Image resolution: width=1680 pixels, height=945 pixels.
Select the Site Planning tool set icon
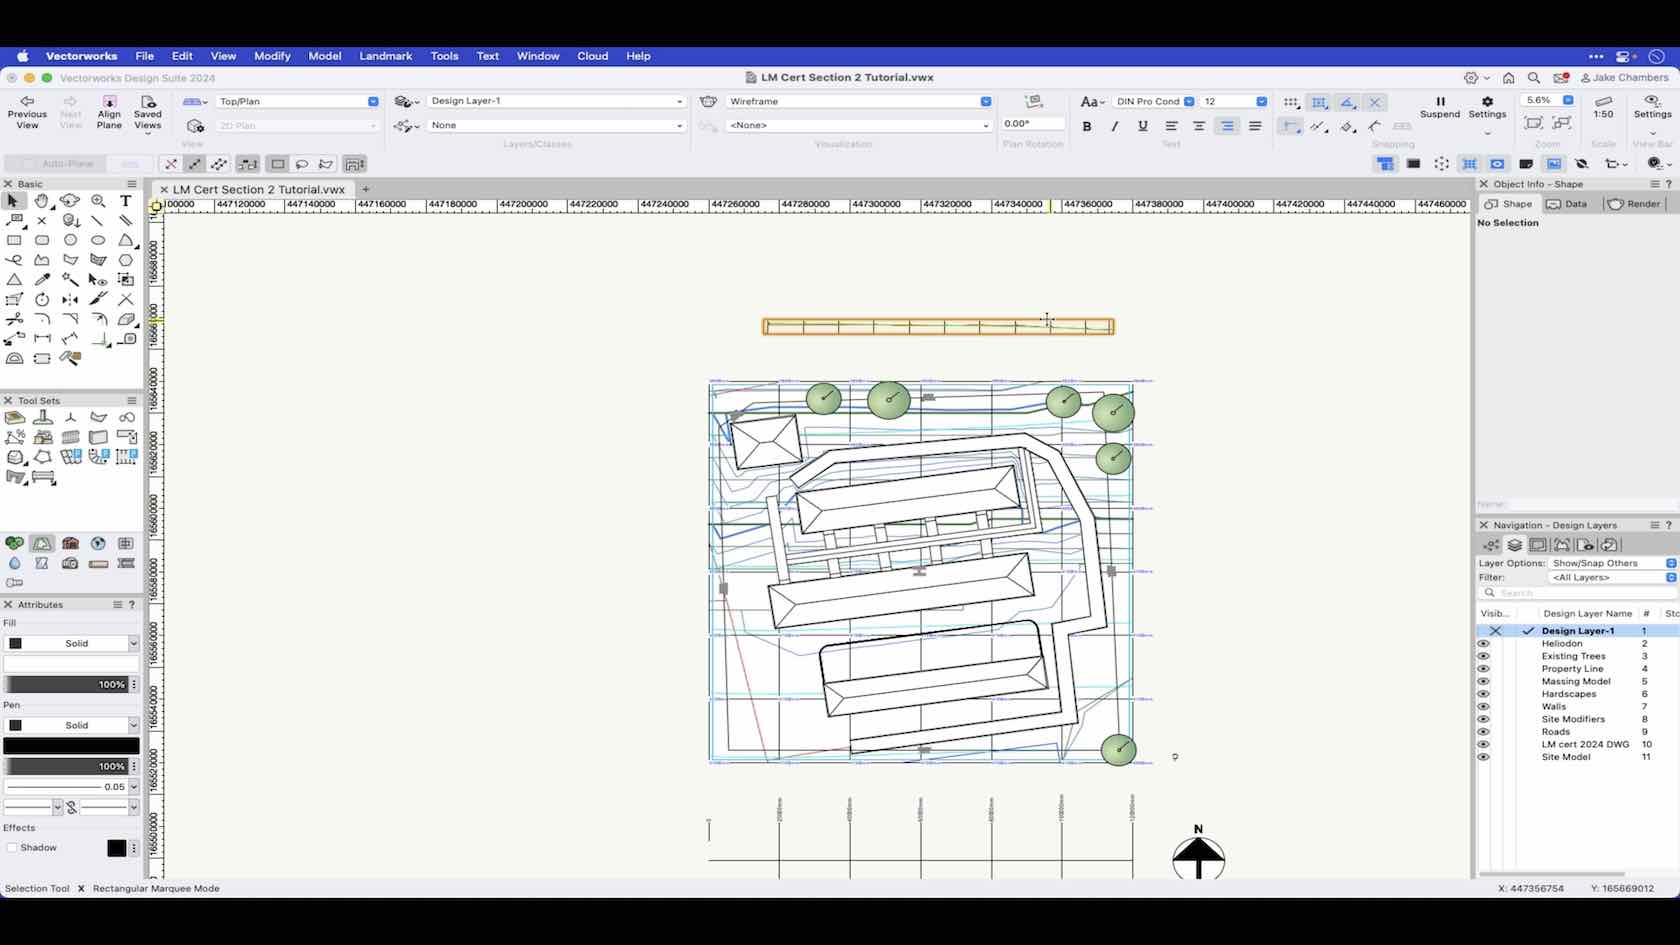point(42,543)
